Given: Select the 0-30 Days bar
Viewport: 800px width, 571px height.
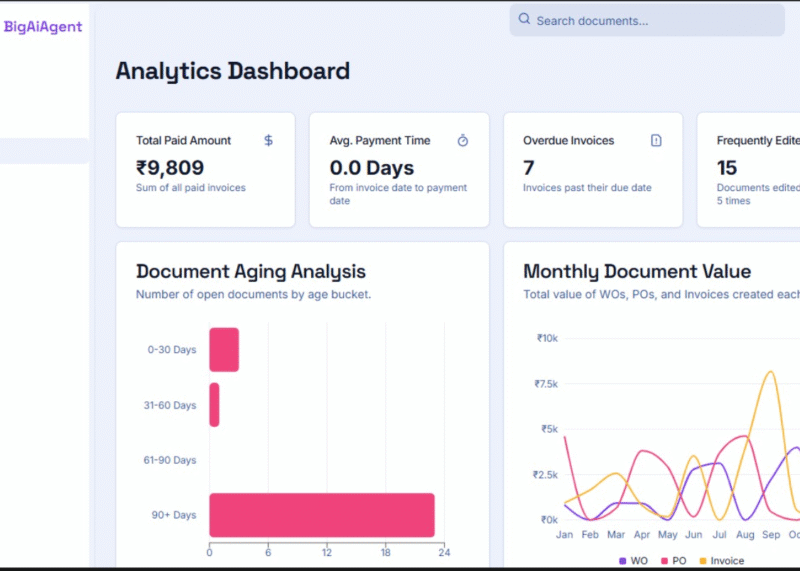Looking at the screenshot, I should [x=223, y=350].
